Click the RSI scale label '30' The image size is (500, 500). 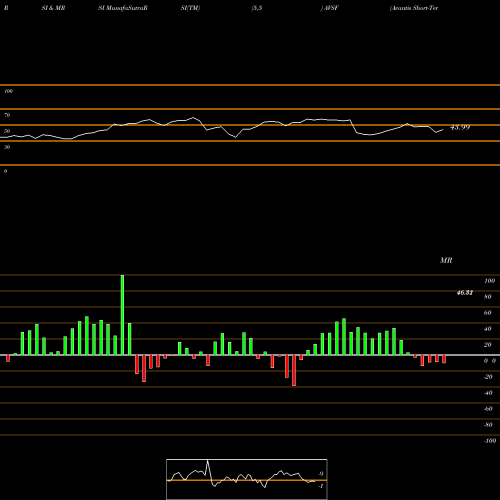coord(7,147)
